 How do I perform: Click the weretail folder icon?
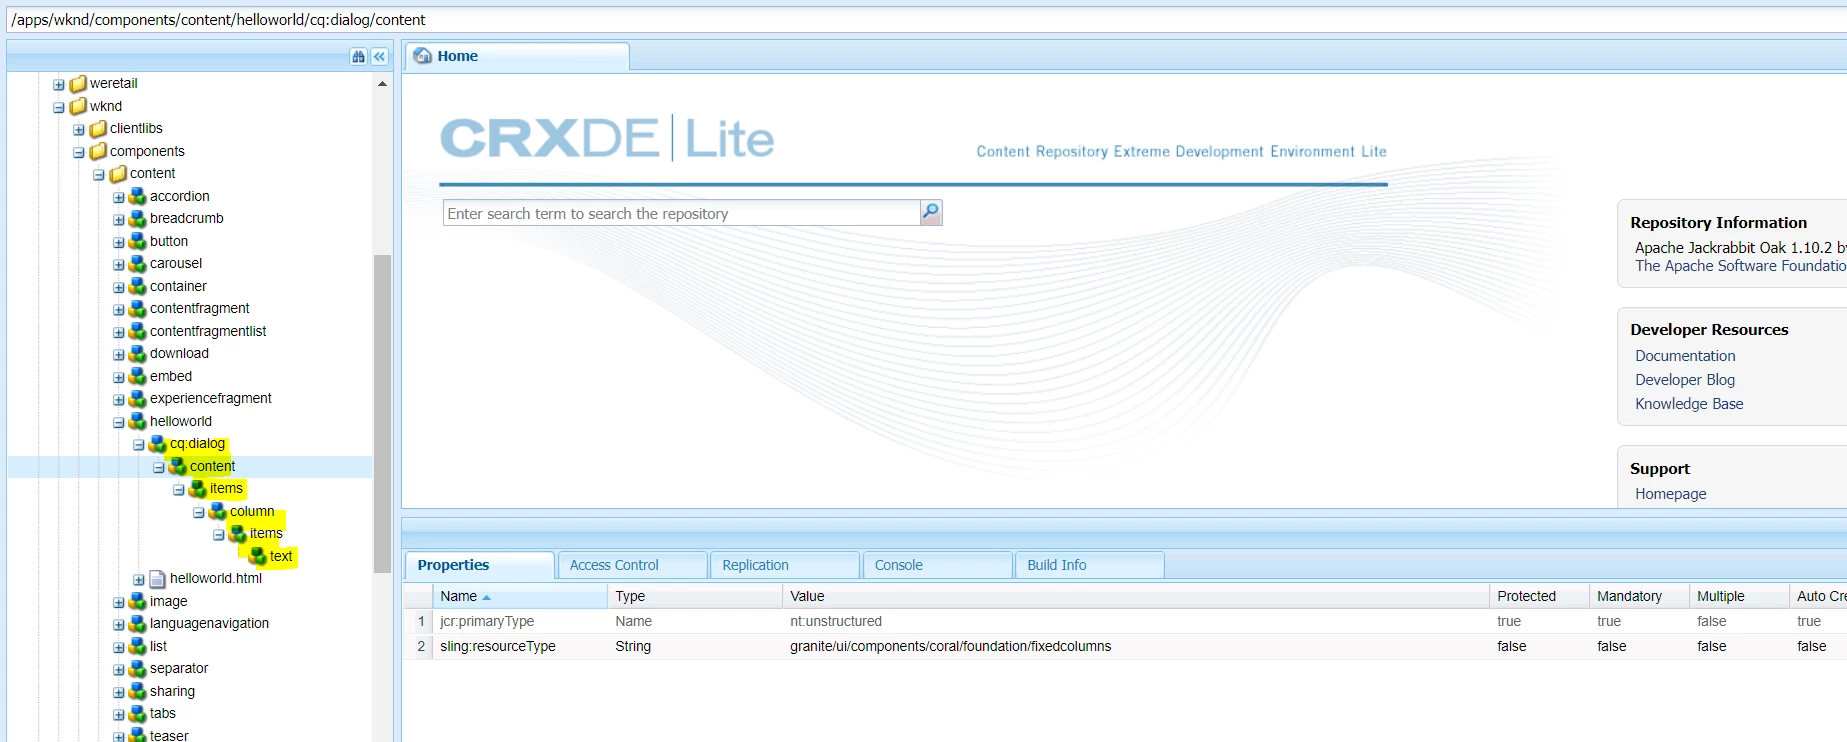coord(78,84)
